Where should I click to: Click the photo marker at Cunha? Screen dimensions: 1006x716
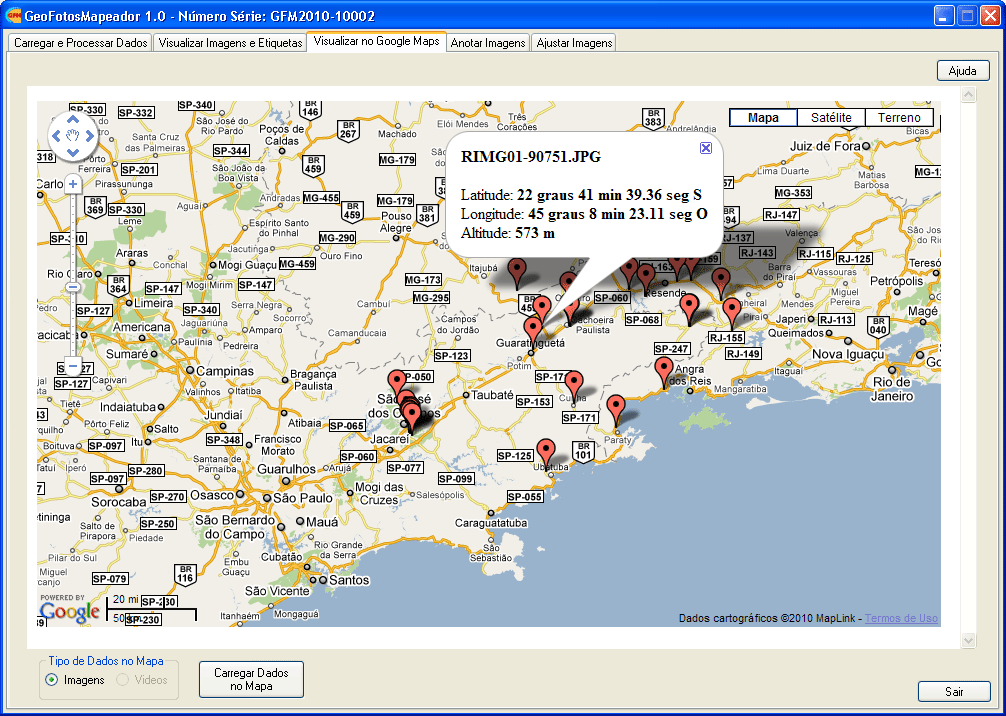click(574, 386)
